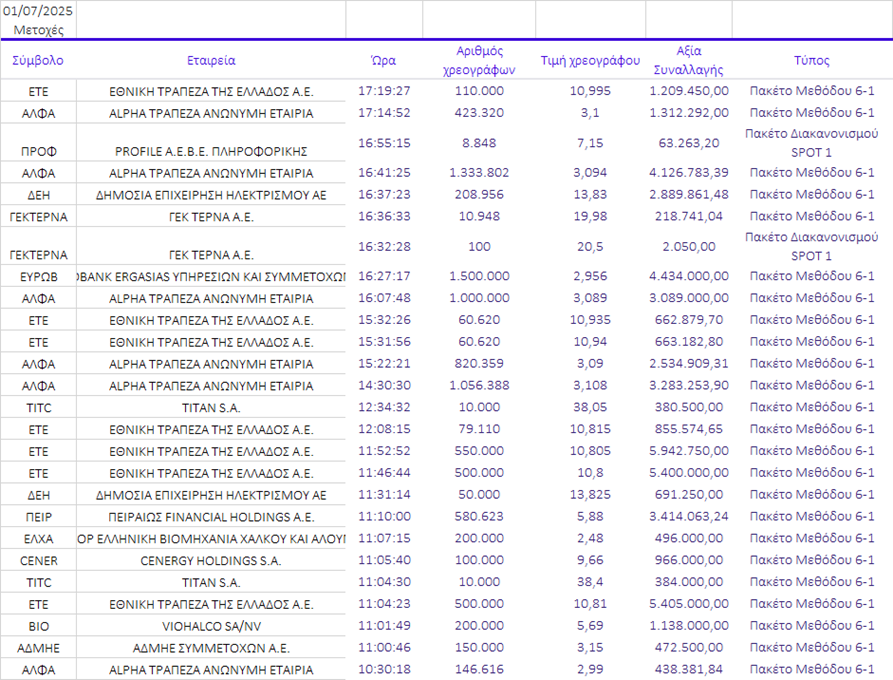Viewport: 893px width, 680px height.
Task: Select the time 12:34:32
Action: coord(384,407)
